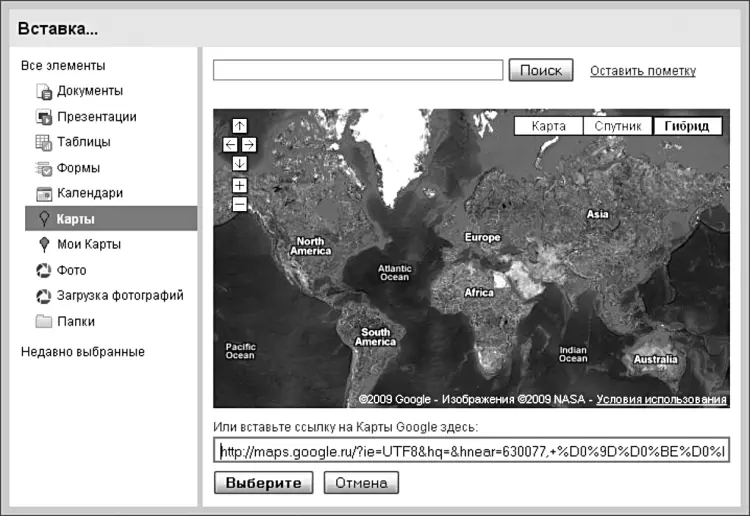Image resolution: width=750 pixels, height=516 pixels.
Task: Open the Мои Карты category
Action: [x=89, y=244]
